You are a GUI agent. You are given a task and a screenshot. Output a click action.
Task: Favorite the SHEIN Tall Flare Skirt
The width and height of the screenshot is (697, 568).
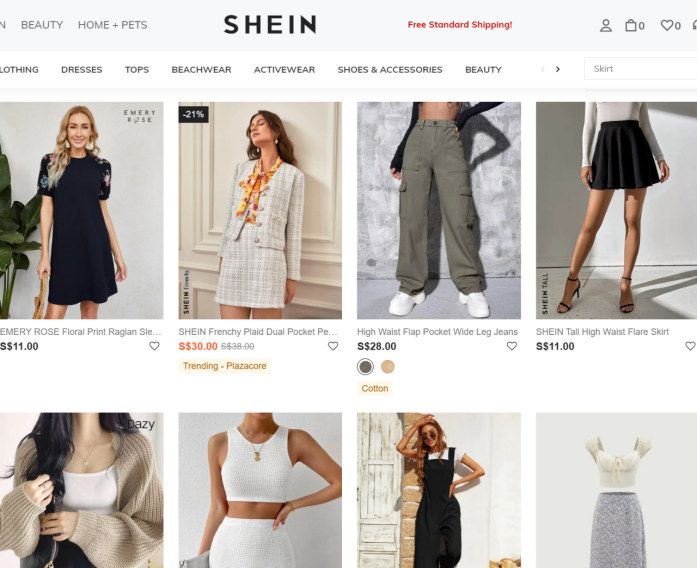click(x=690, y=346)
